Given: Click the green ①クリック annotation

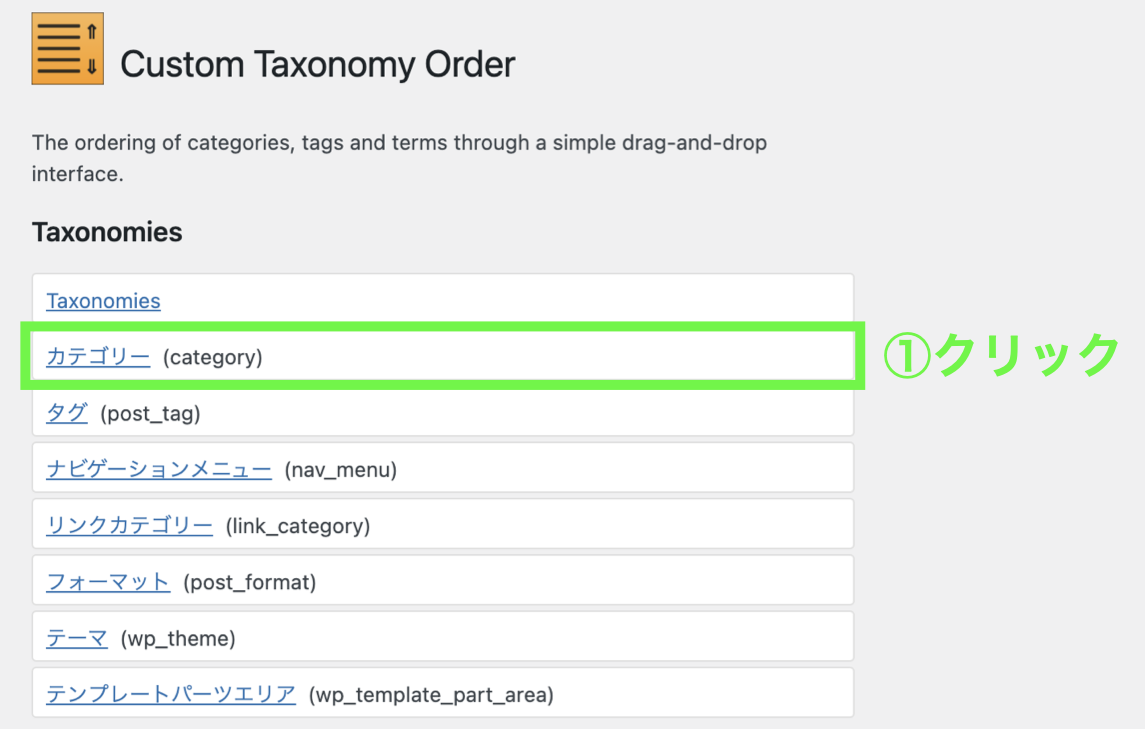Looking at the screenshot, I should click(x=1000, y=355).
